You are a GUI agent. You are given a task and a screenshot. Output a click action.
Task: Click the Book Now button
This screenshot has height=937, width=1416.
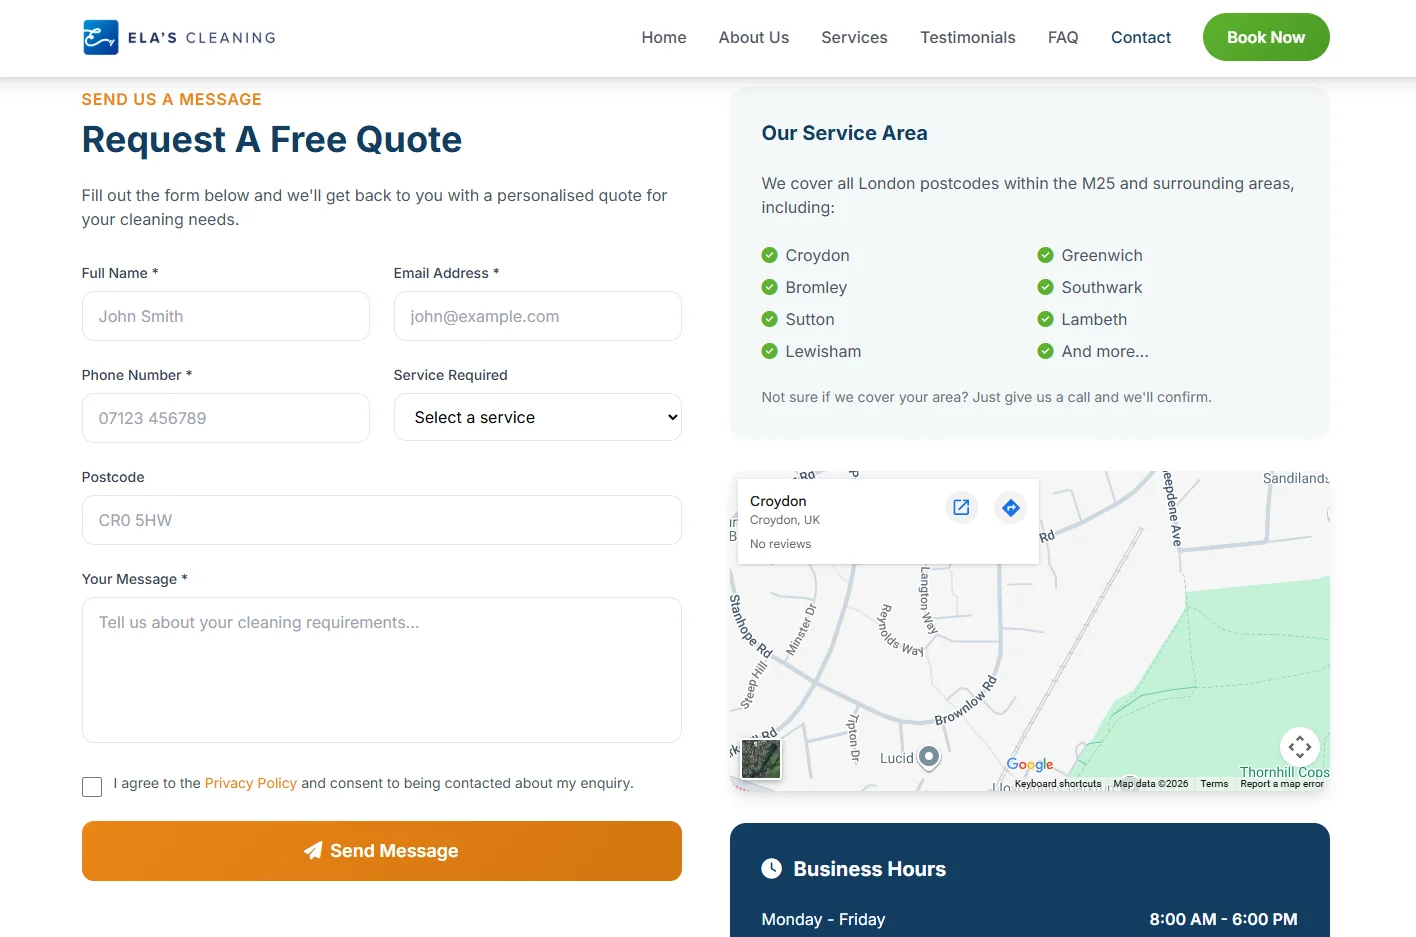tap(1265, 37)
